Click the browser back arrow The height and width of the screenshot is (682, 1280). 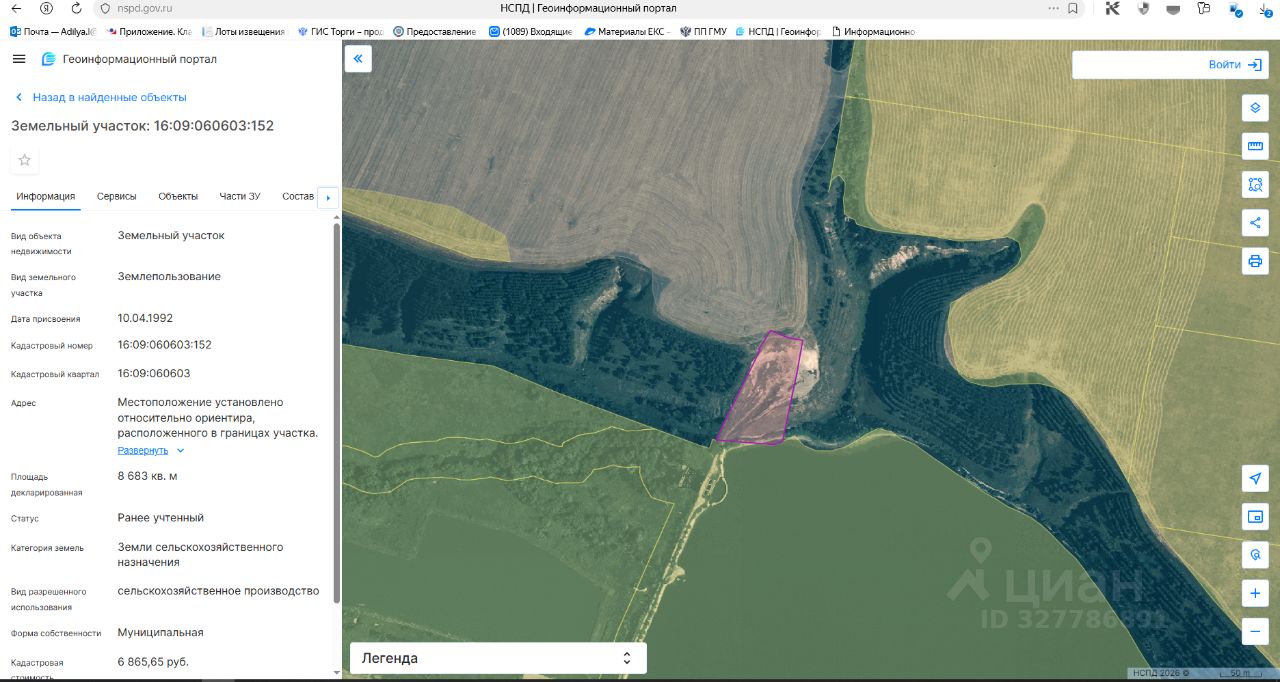[16, 8]
